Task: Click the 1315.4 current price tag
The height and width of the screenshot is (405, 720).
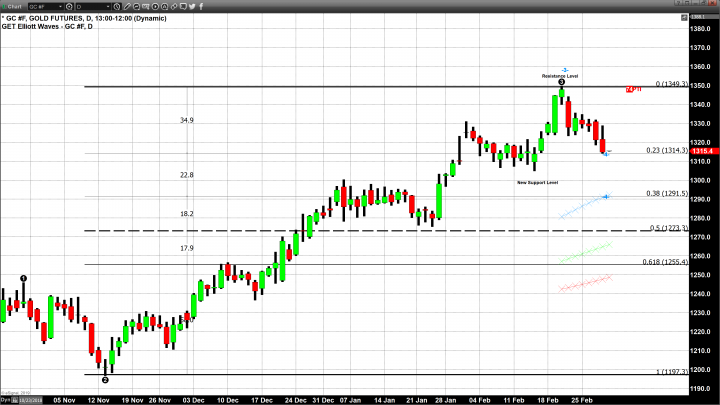Action: click(x=700, y=151)
